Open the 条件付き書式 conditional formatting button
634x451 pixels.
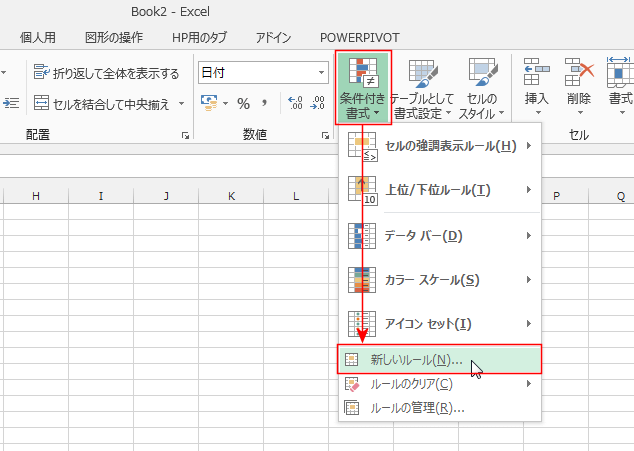tap(363, 87)
